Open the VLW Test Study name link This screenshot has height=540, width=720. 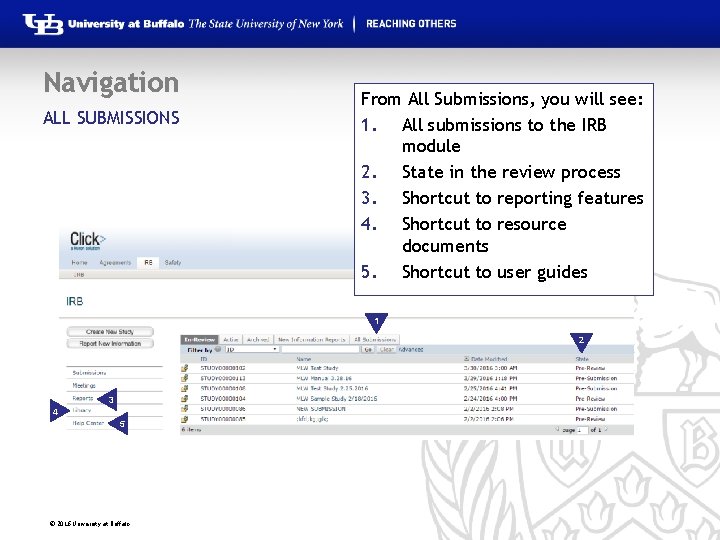point(317,368)
